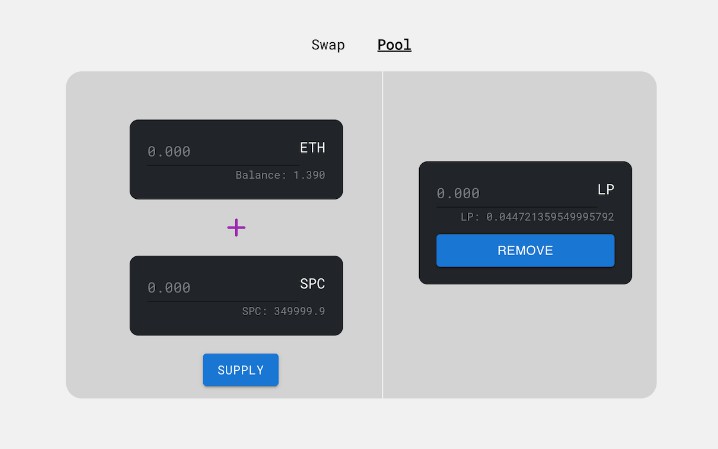The height and width of the screenshot is (449, 718).
Task: Select the Pool tab
Action: click(394, 45)
